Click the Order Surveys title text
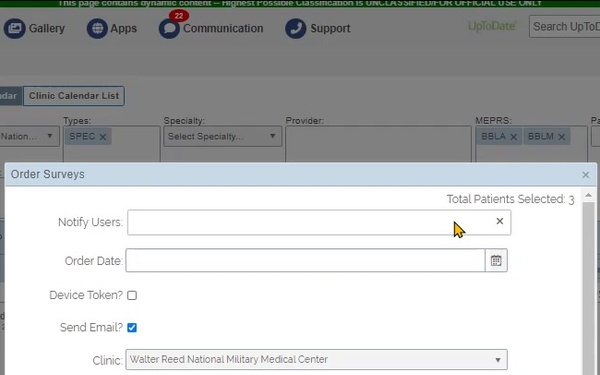The image size is (600, 375). coord(48,174)
